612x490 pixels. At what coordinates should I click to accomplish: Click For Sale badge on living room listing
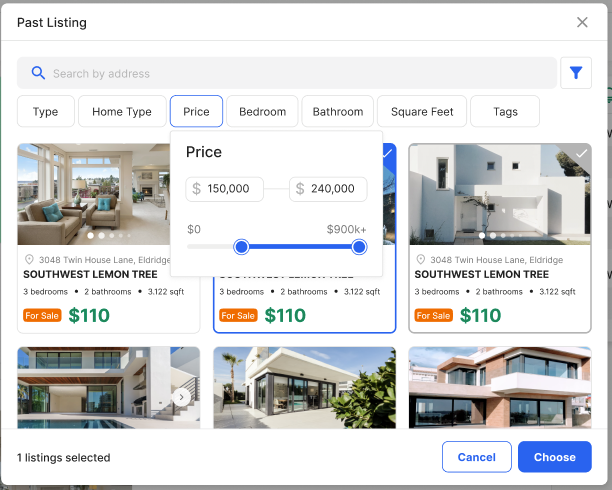tap(42, 315)
